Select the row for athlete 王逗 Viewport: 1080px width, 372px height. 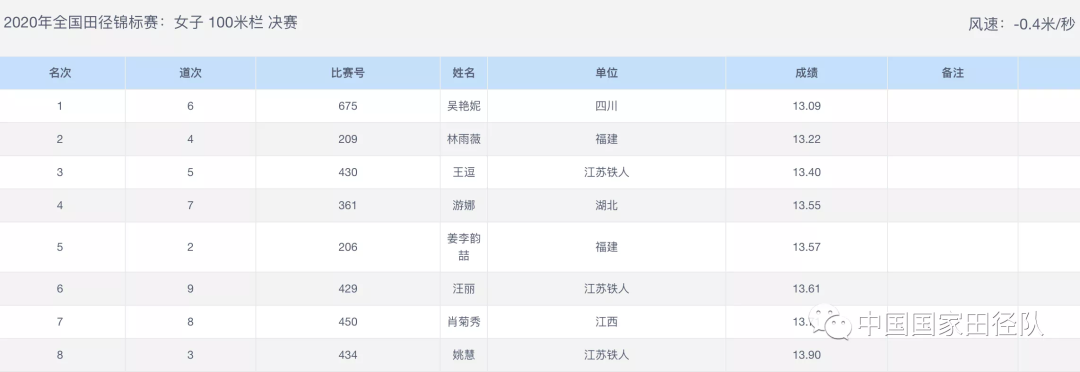click(540, 172)
